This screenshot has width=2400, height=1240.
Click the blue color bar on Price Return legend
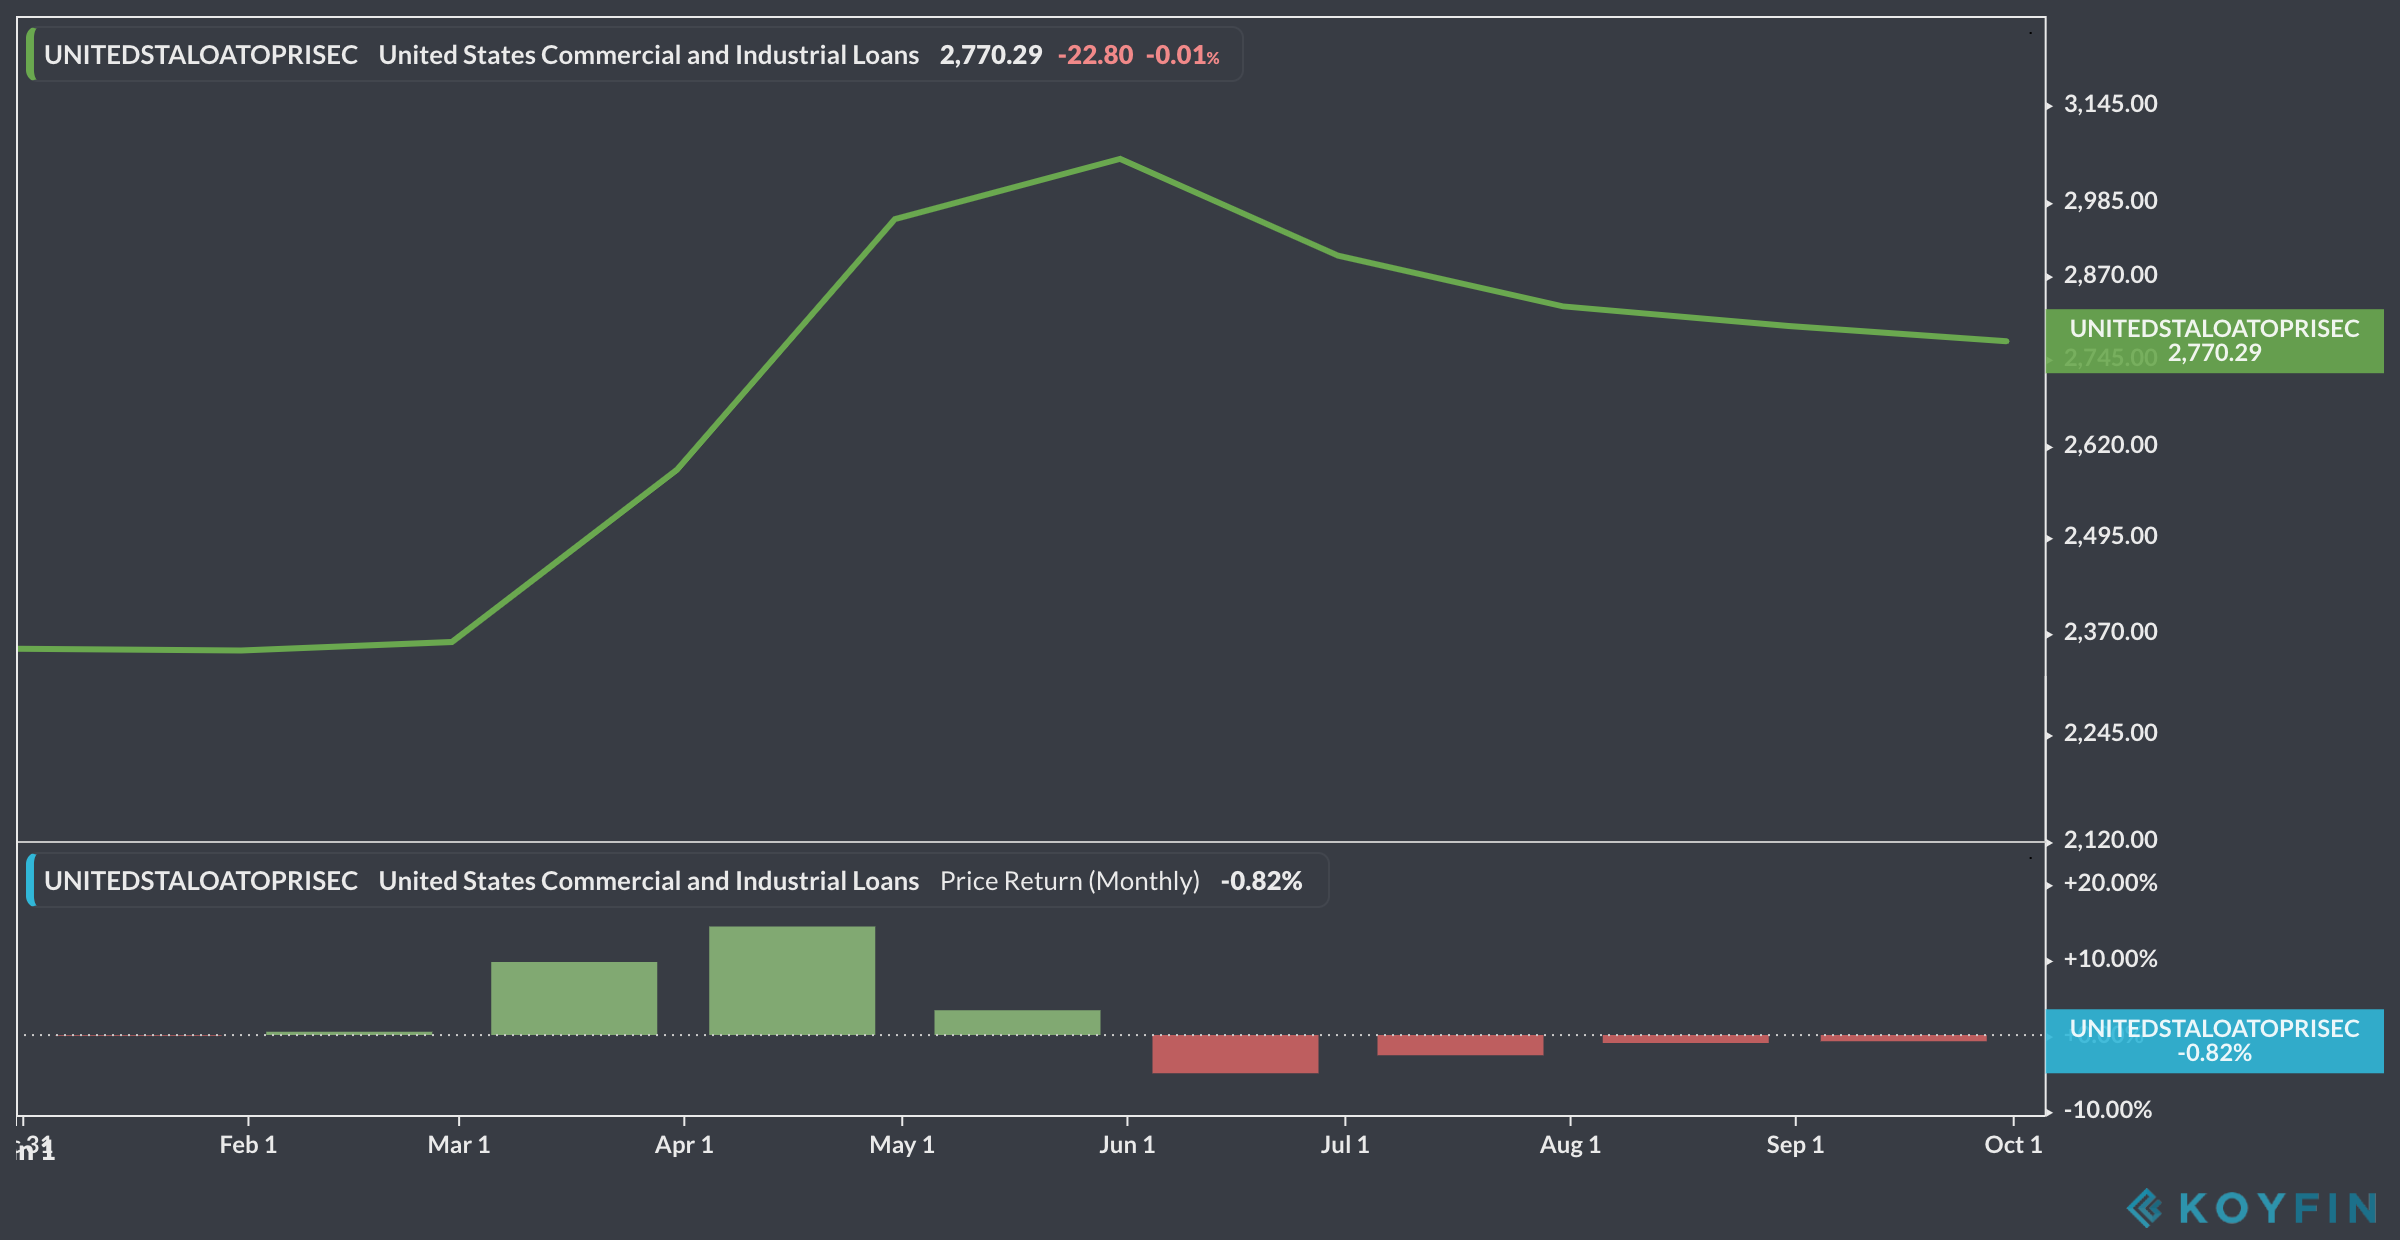coord(31,881)
